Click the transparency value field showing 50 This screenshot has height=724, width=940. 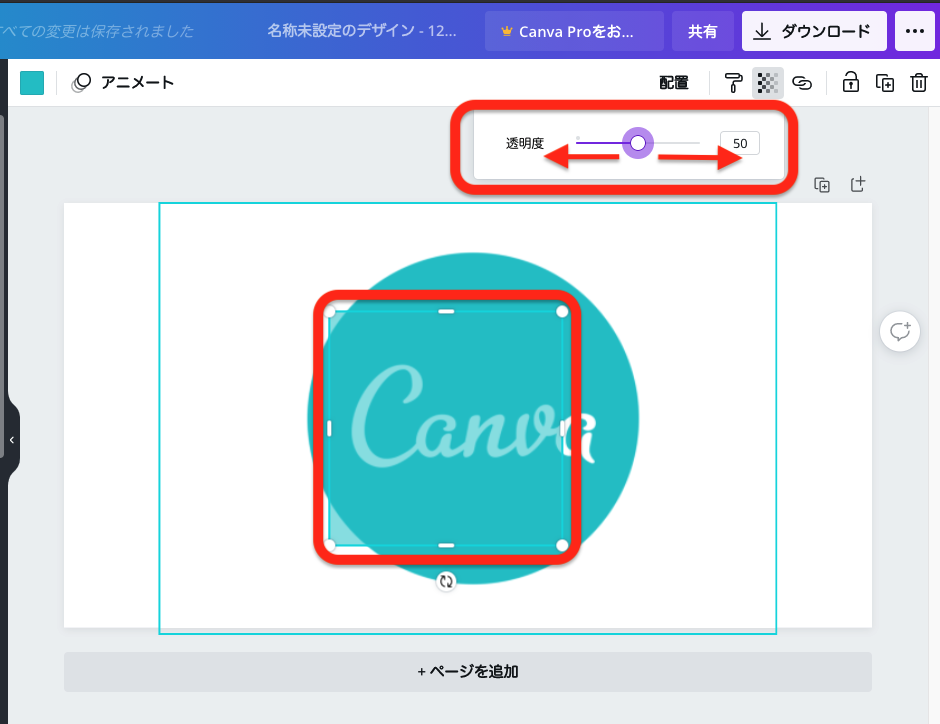point(740,143)
